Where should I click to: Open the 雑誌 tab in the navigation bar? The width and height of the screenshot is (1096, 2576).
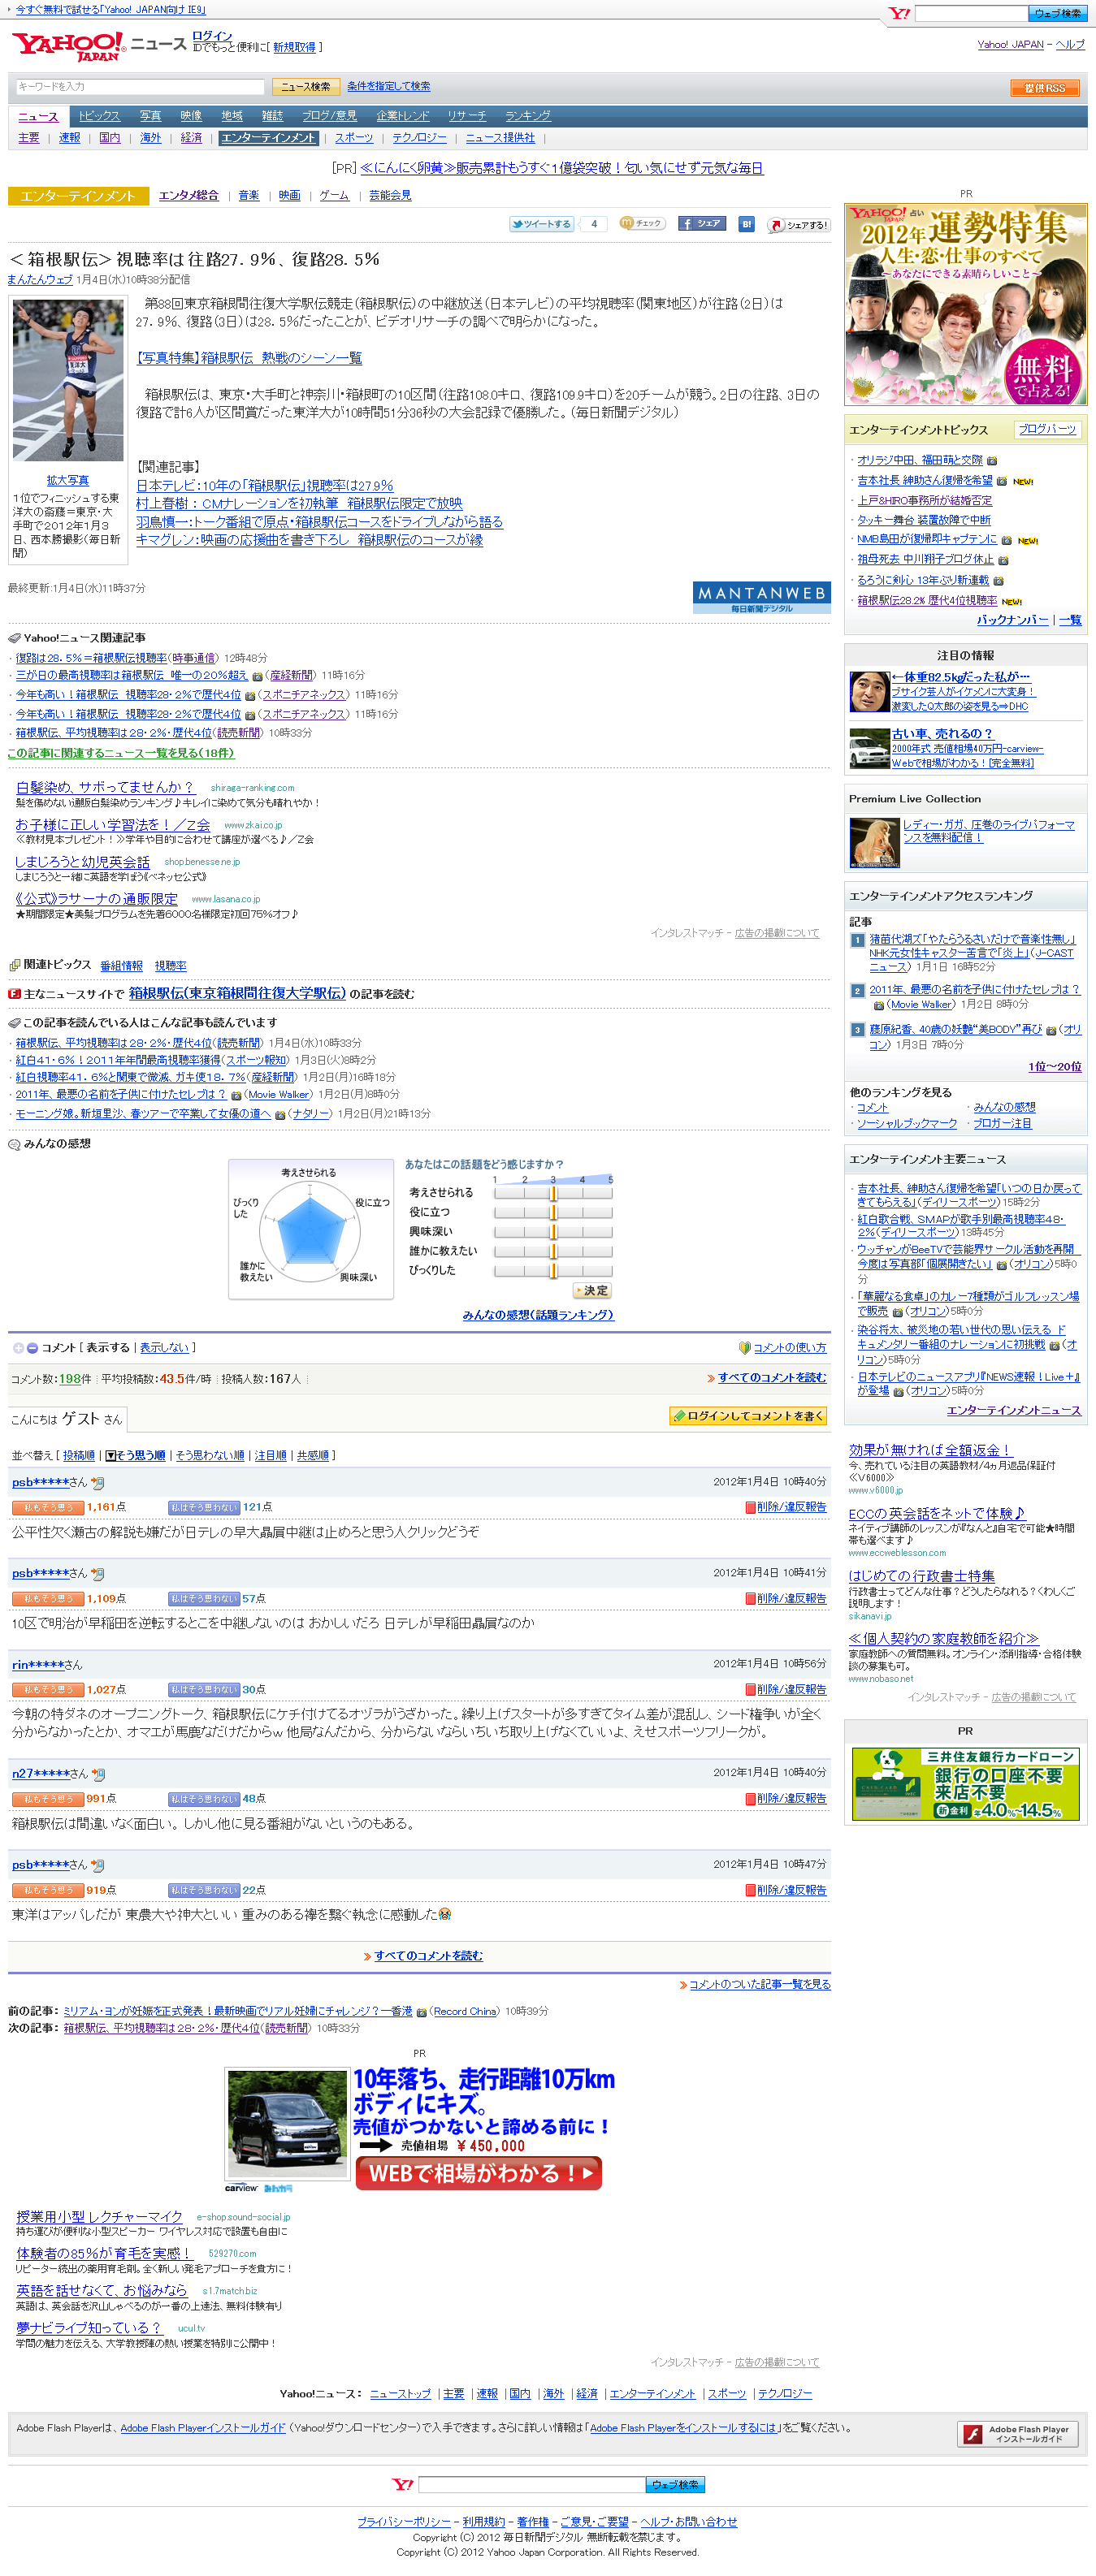(272, 116)
